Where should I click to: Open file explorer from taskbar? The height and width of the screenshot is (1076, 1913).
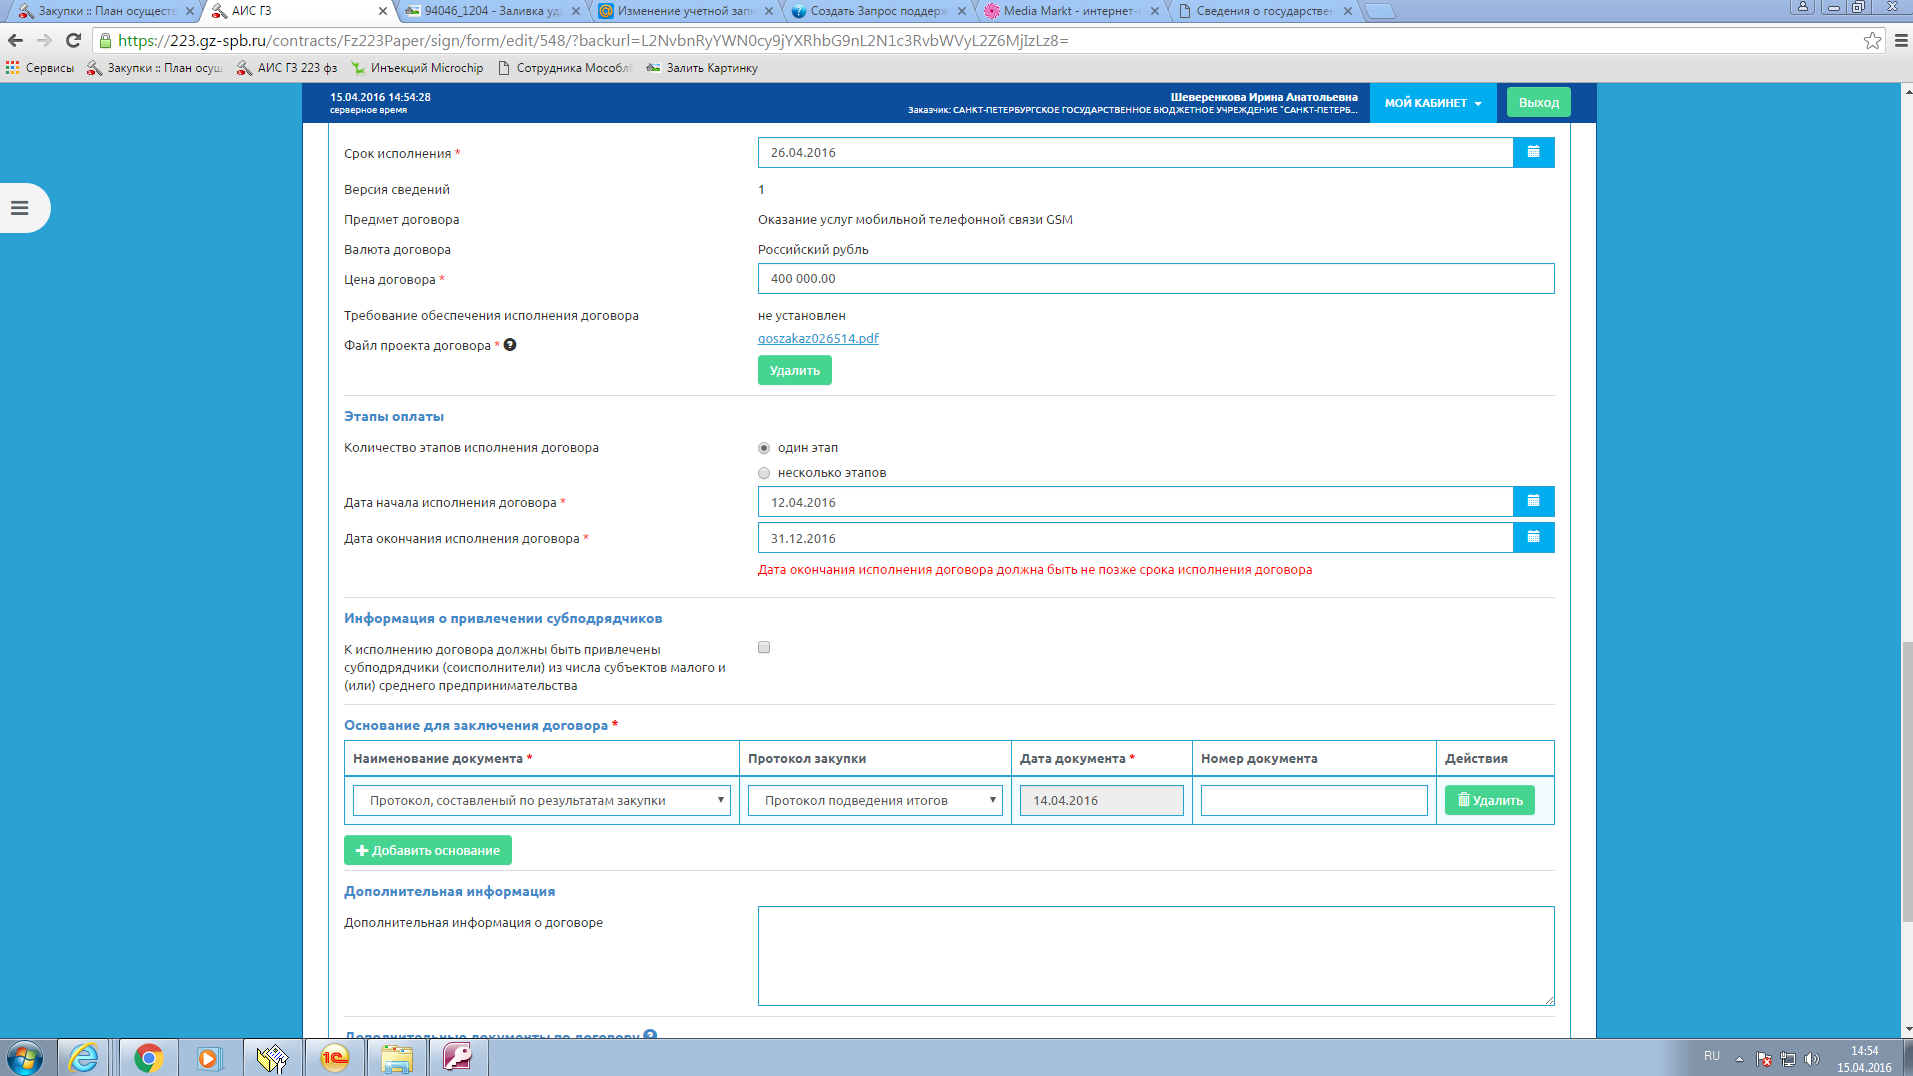396,1058
